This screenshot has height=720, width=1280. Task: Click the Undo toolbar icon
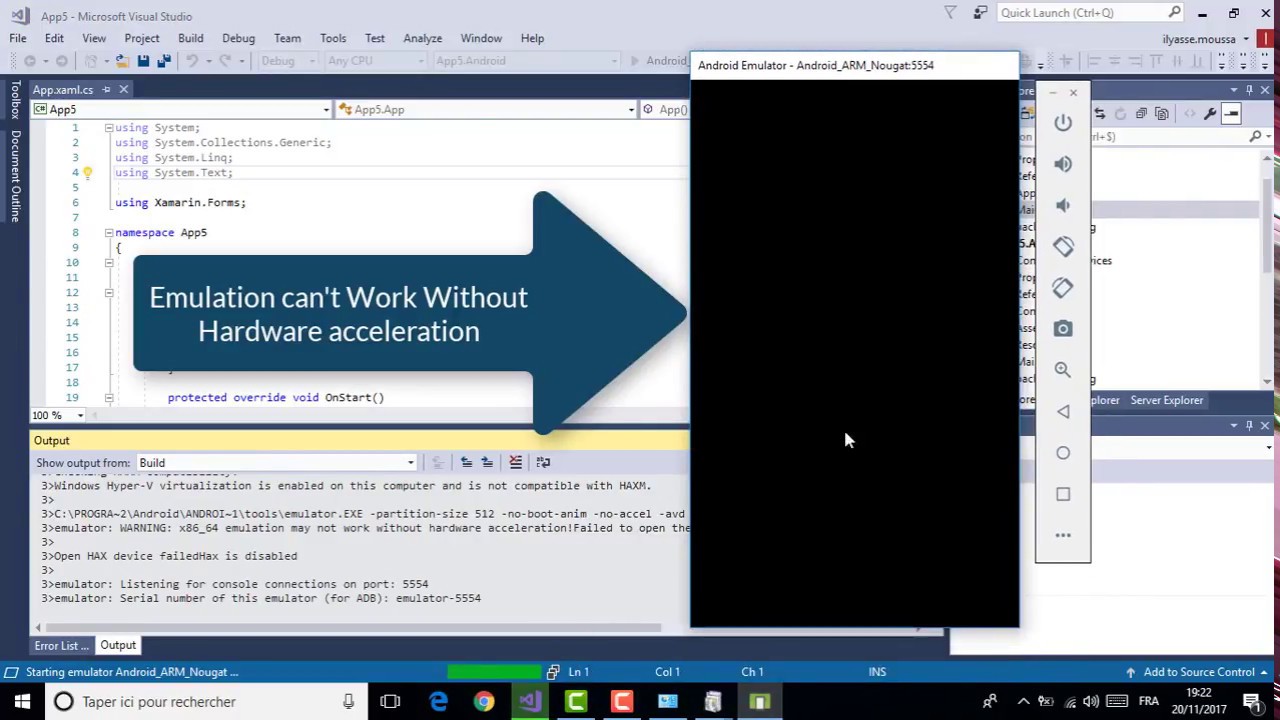coord(192,61)
